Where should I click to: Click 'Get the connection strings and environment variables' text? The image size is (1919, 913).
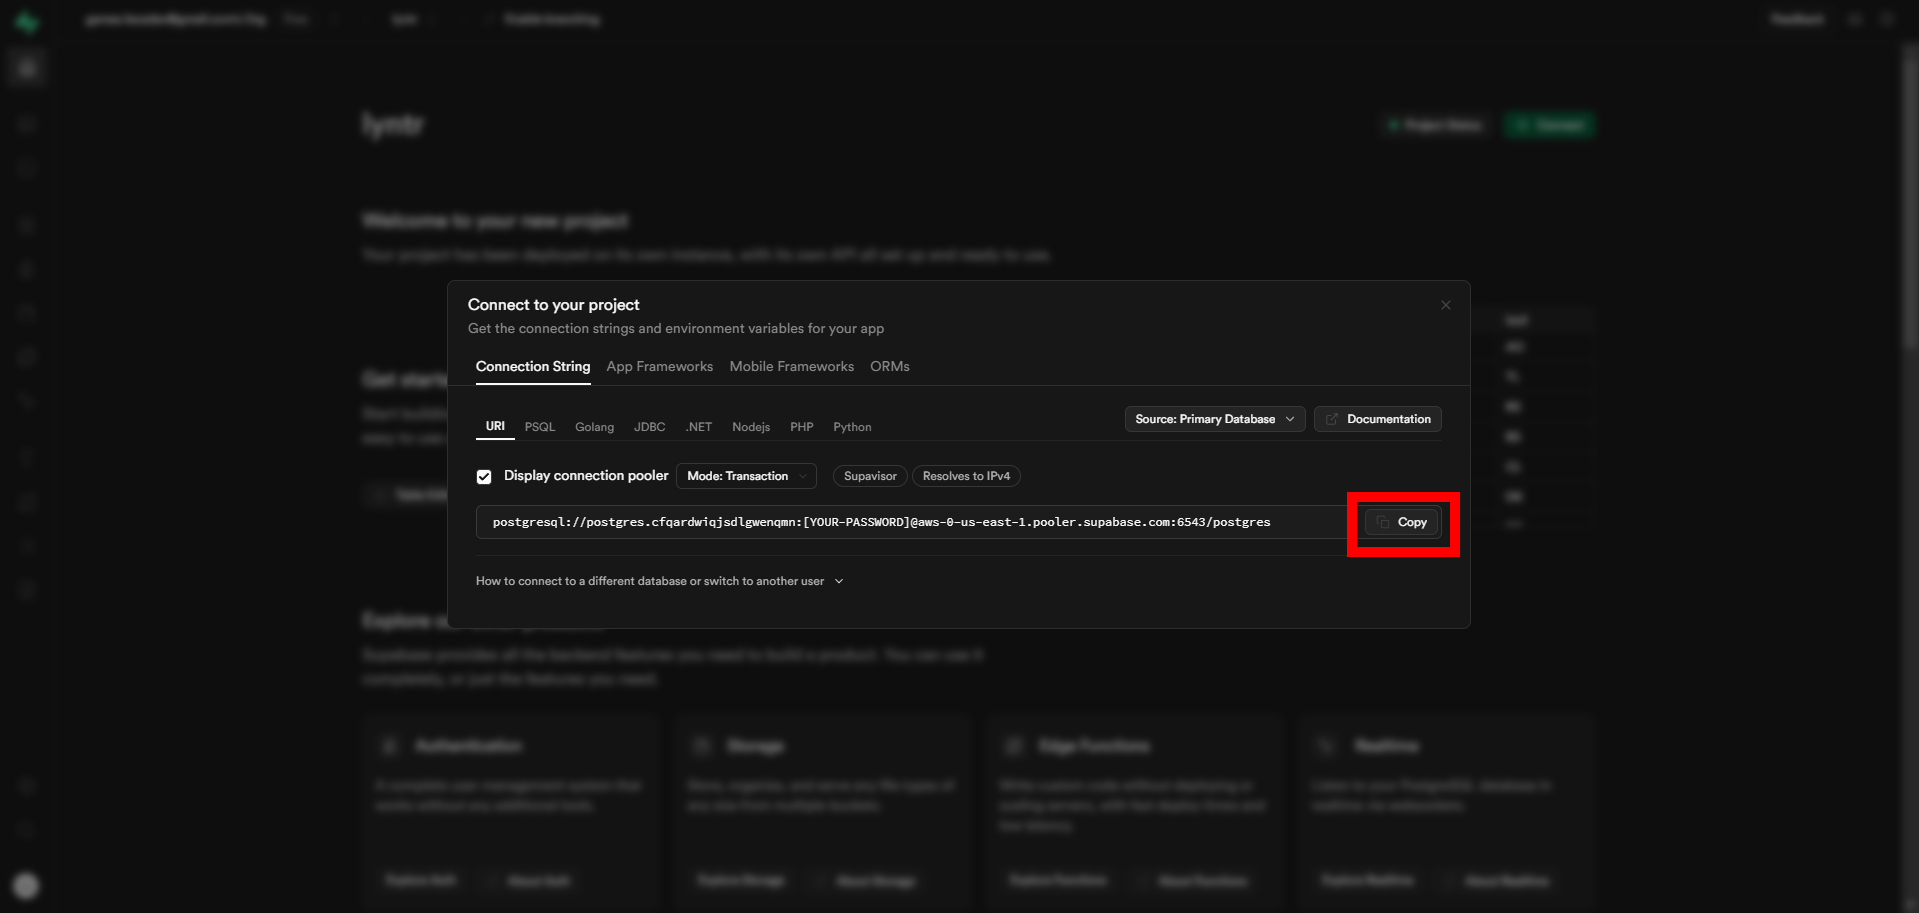pos(676,329)
